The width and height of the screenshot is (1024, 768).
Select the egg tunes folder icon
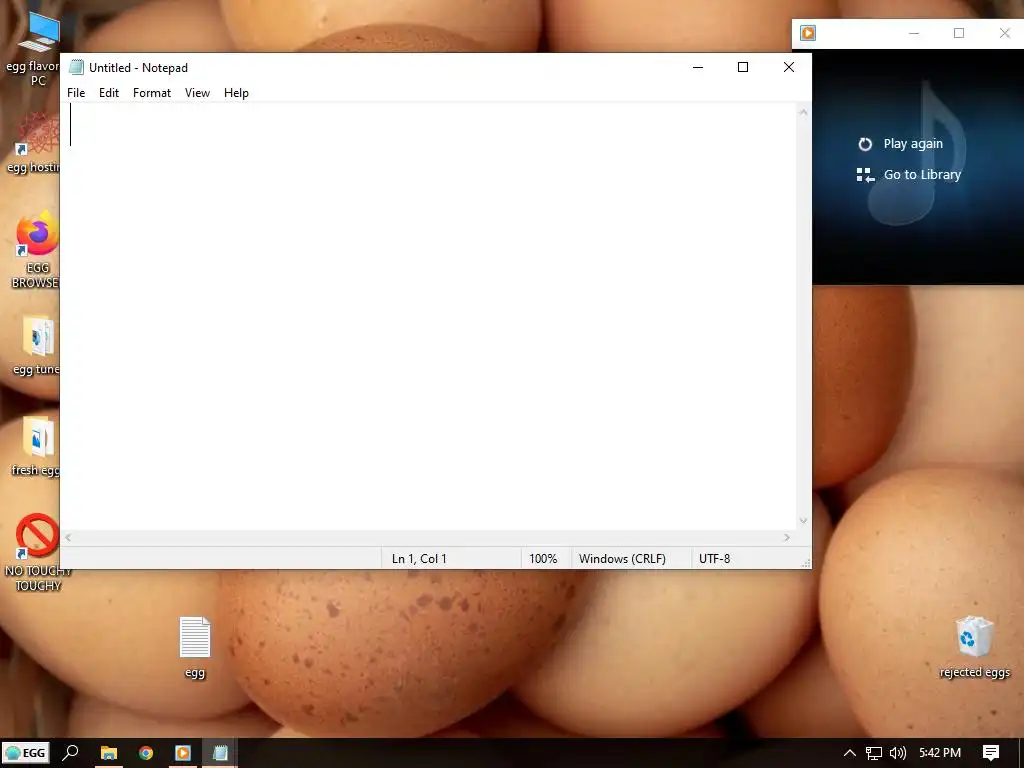[37, 346]
